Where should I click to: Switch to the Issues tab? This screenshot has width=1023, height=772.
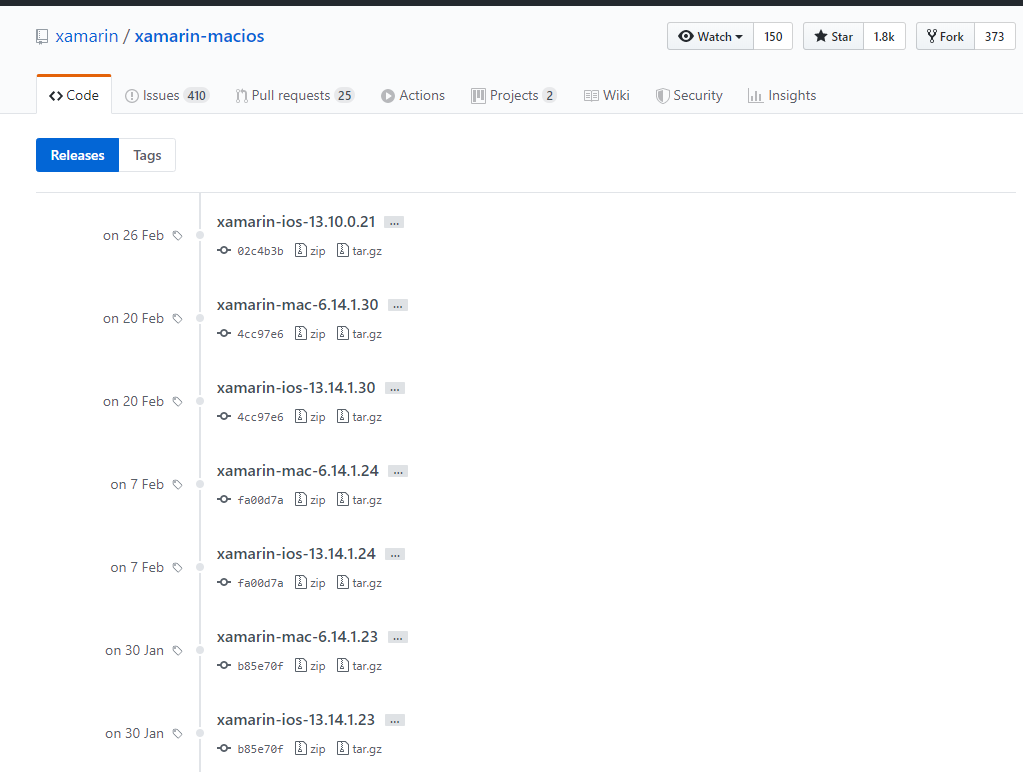[x=166, y=95]
